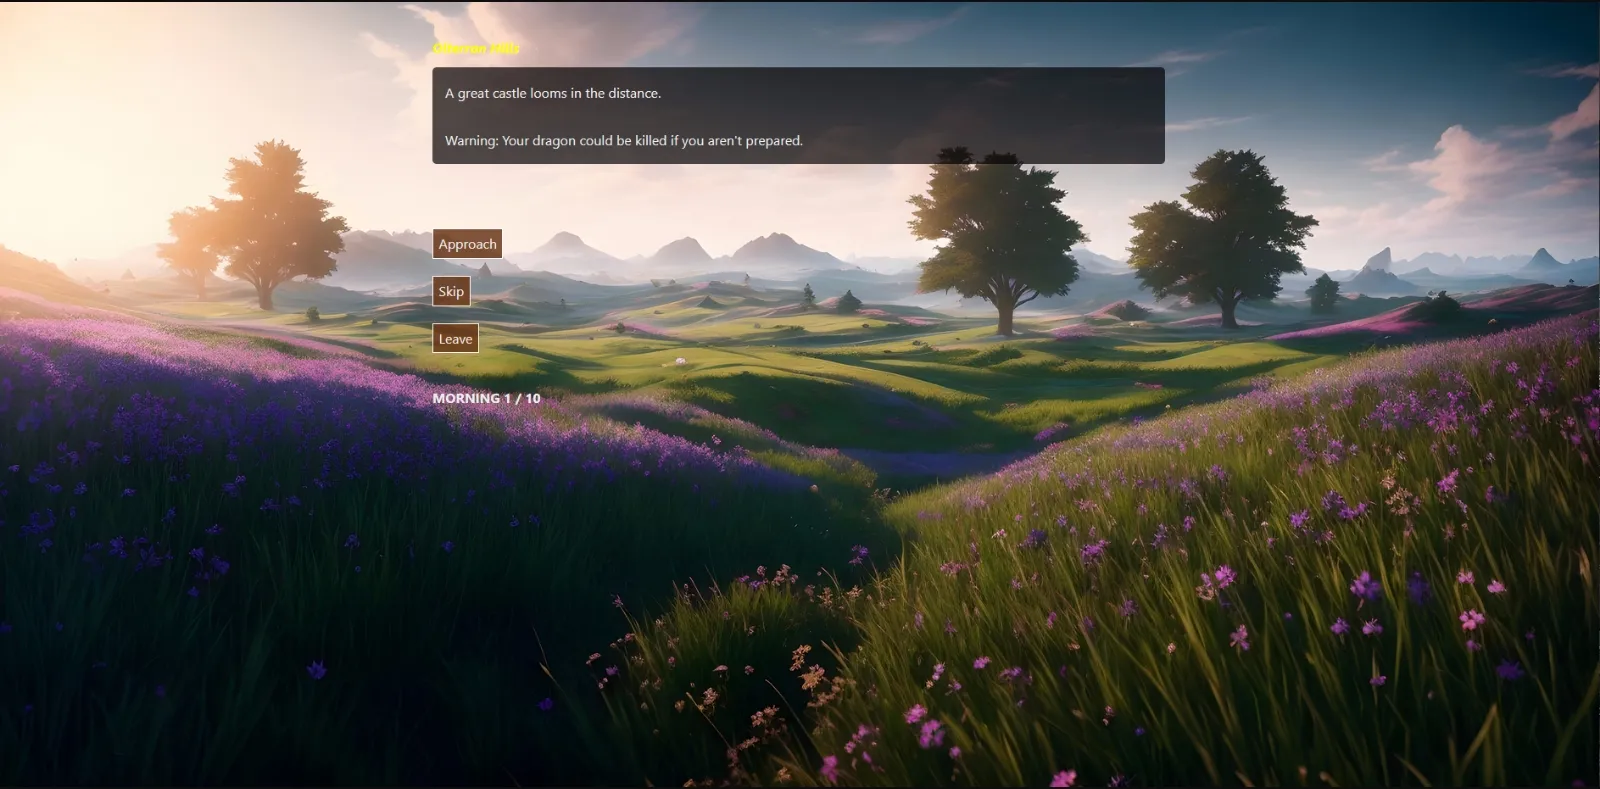
Task: Click the distant rocky spires on the right horizon
Action: tap(1380, 260)
